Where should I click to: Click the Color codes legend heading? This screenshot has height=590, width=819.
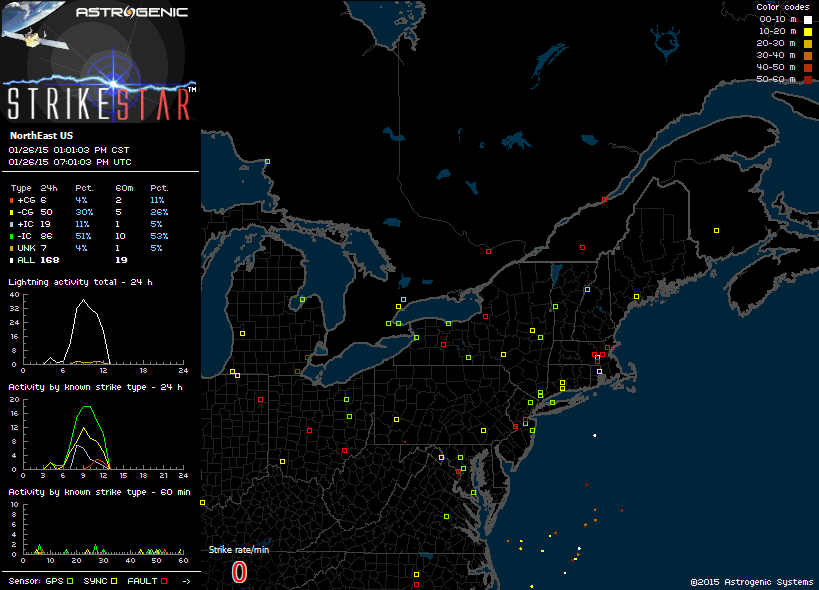[x=782, y=7]
